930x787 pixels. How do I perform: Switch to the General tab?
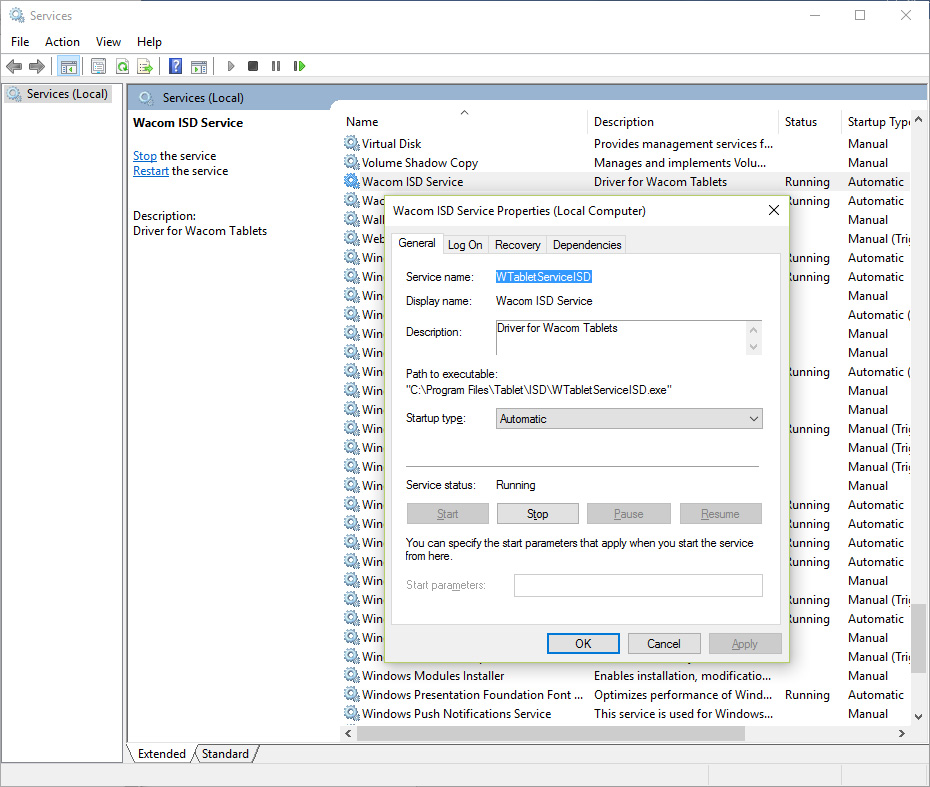click(417, 243)
